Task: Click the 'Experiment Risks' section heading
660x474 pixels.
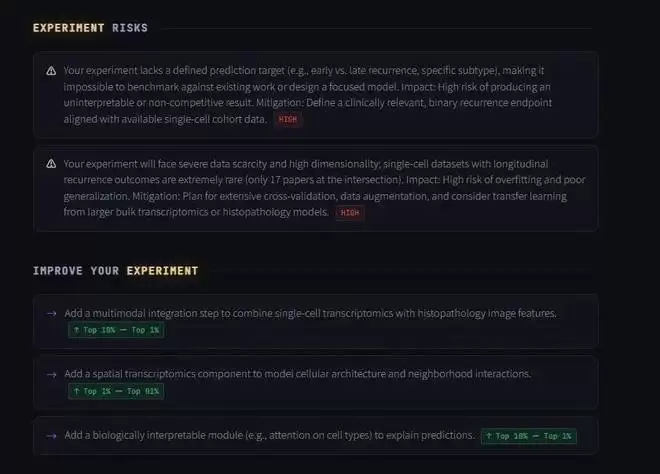Action: (90, 27)
